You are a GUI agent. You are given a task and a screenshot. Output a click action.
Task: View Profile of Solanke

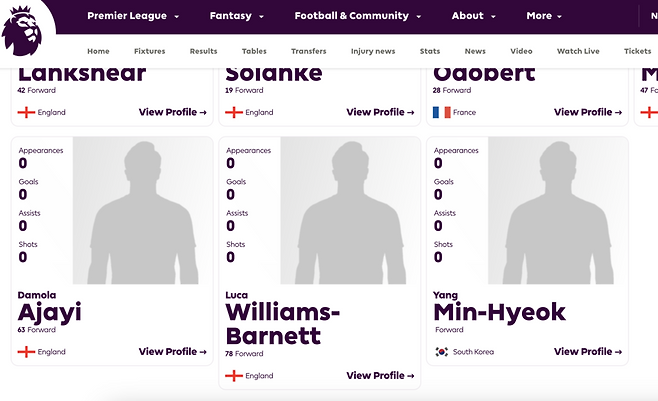tap(380, 112)
